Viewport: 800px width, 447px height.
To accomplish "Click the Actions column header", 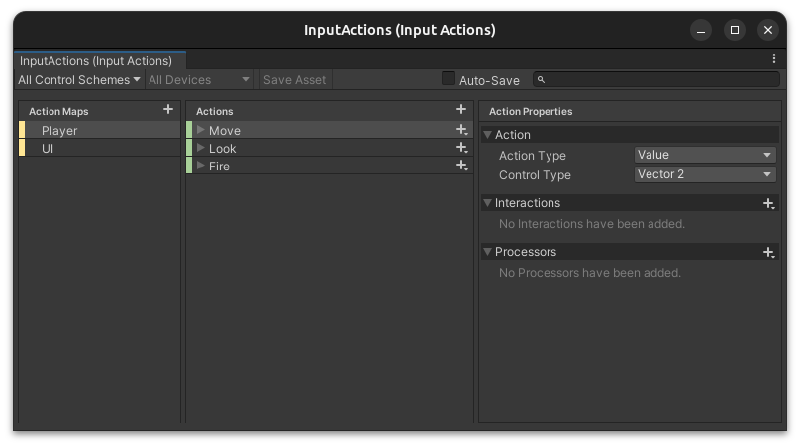I will (x=215, y=111).
